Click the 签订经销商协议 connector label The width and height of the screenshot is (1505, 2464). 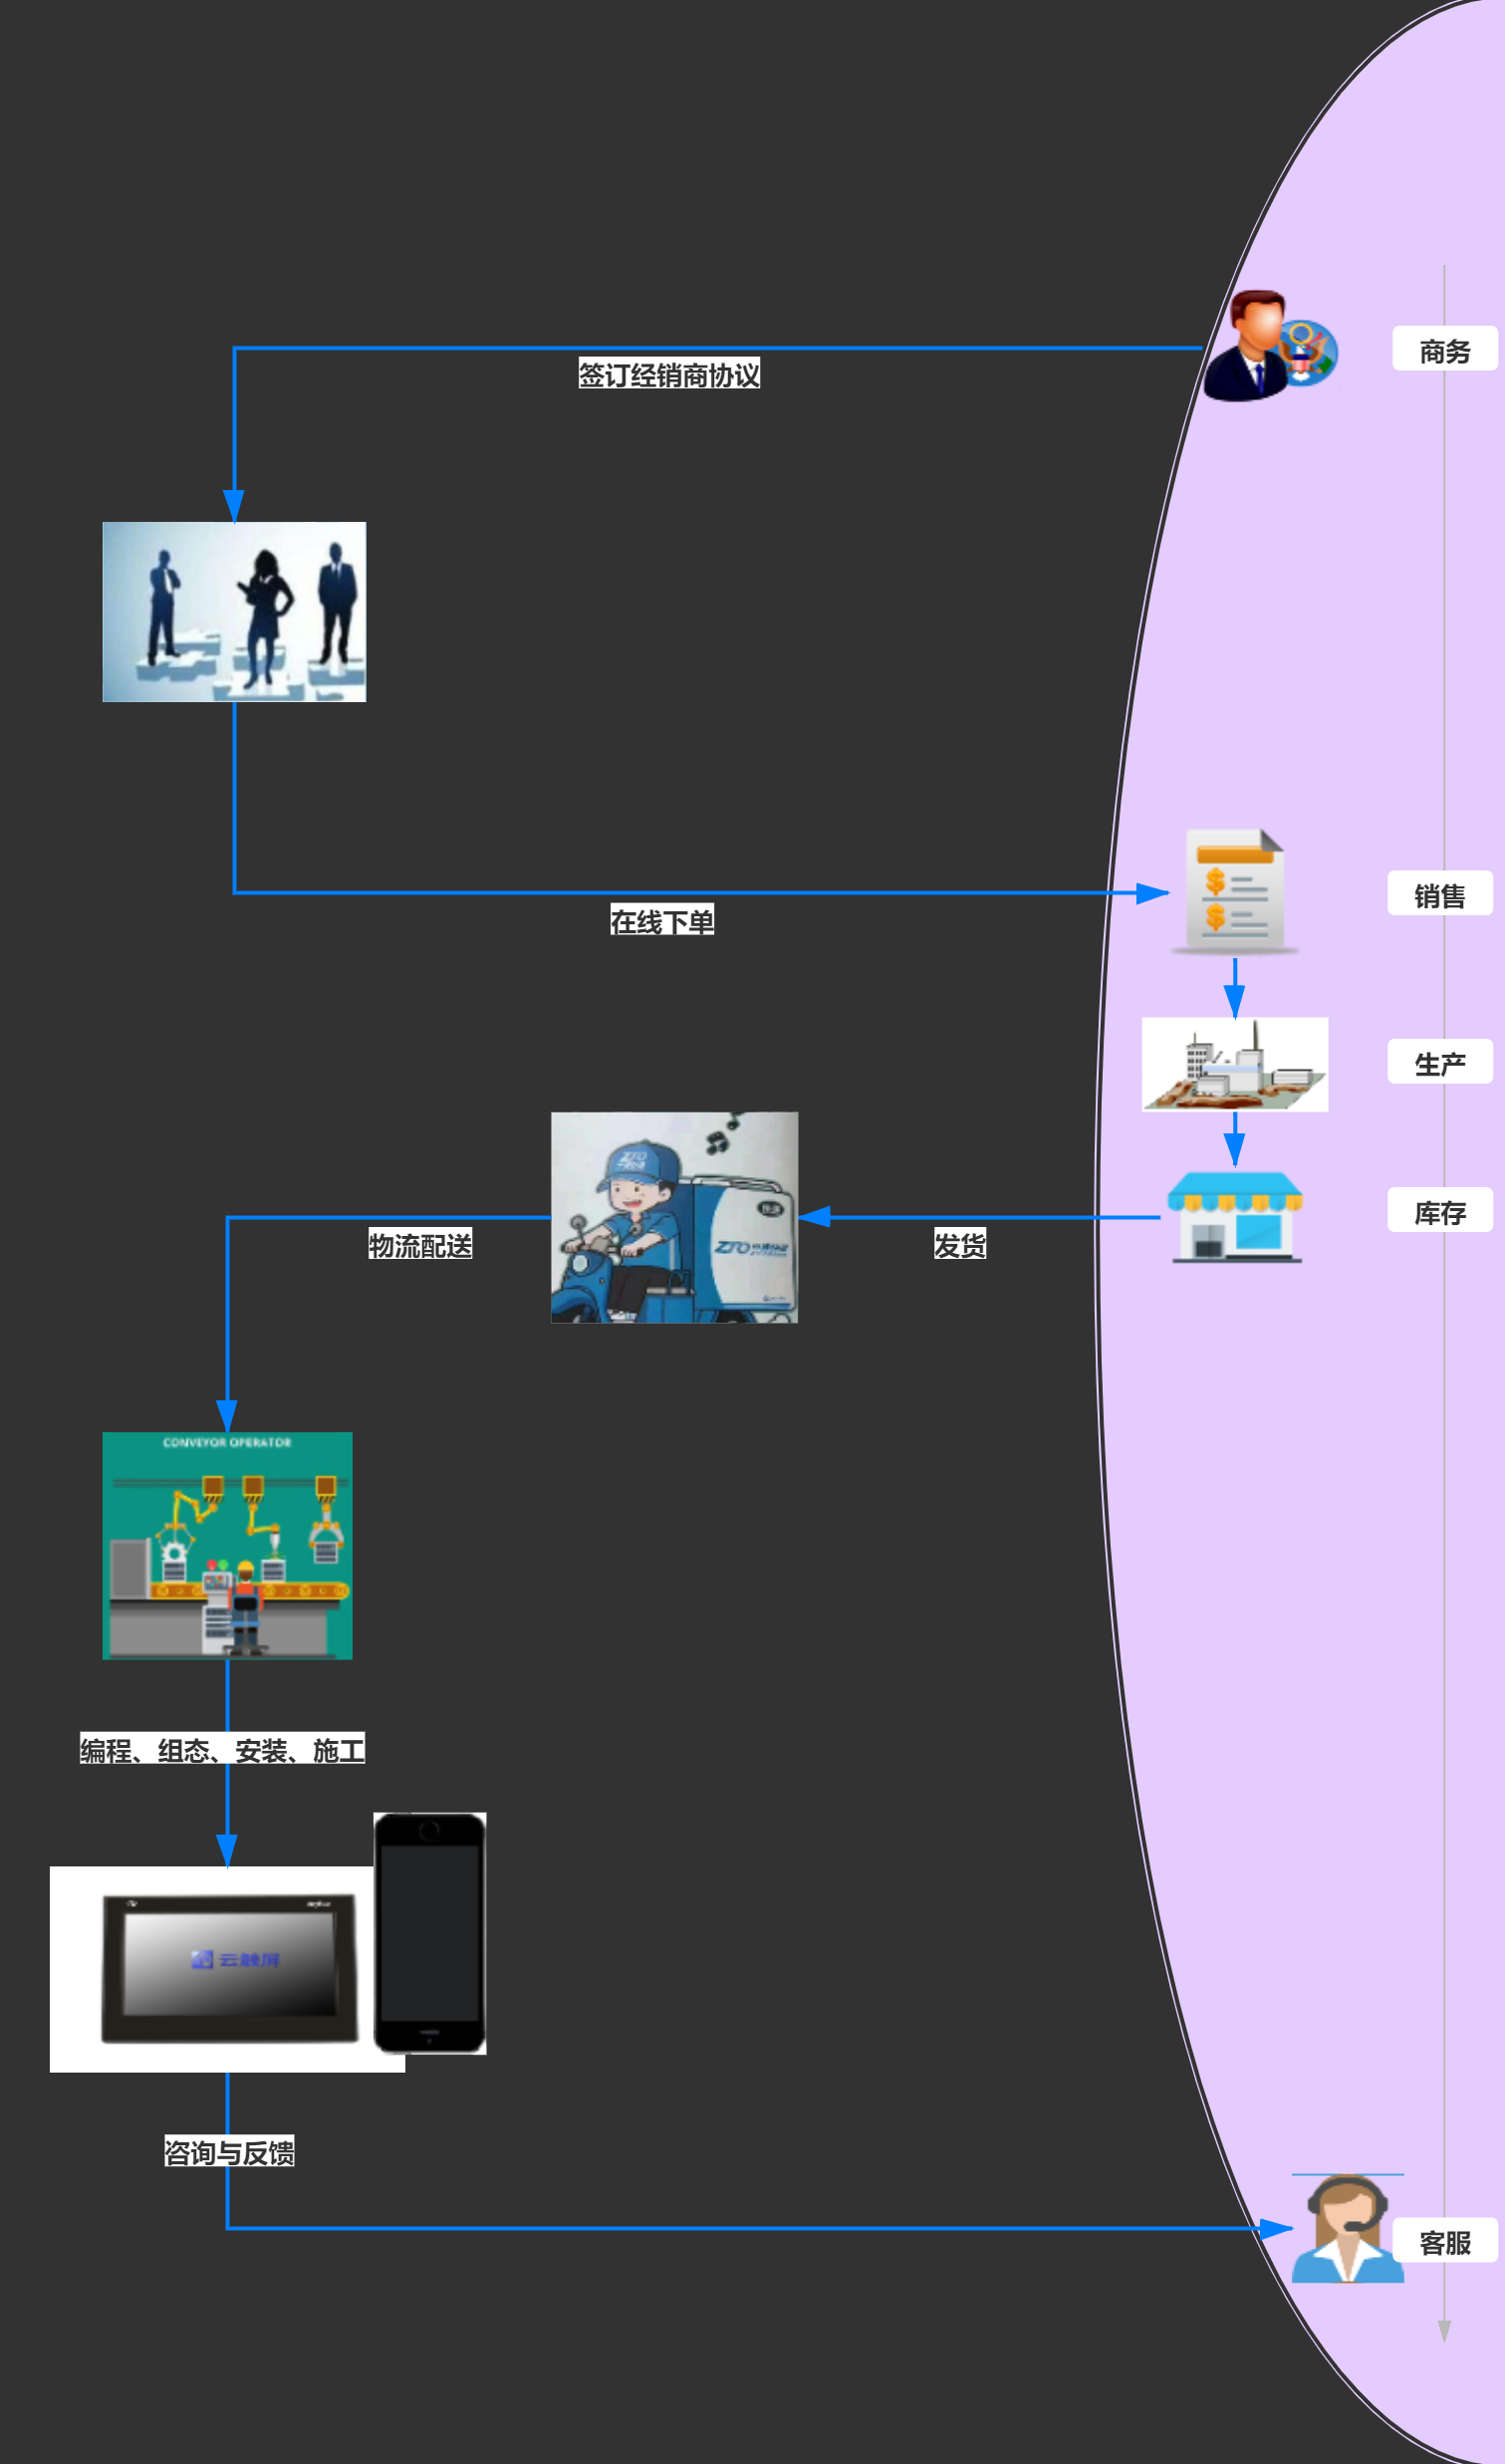click(x=669, y=374)
